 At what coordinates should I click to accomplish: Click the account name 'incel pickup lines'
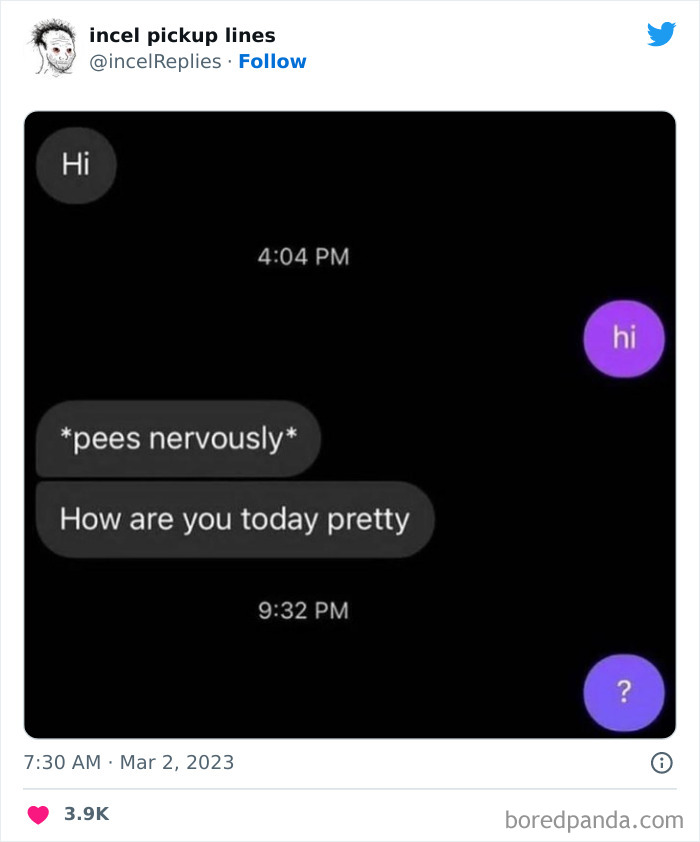(182, 35)
